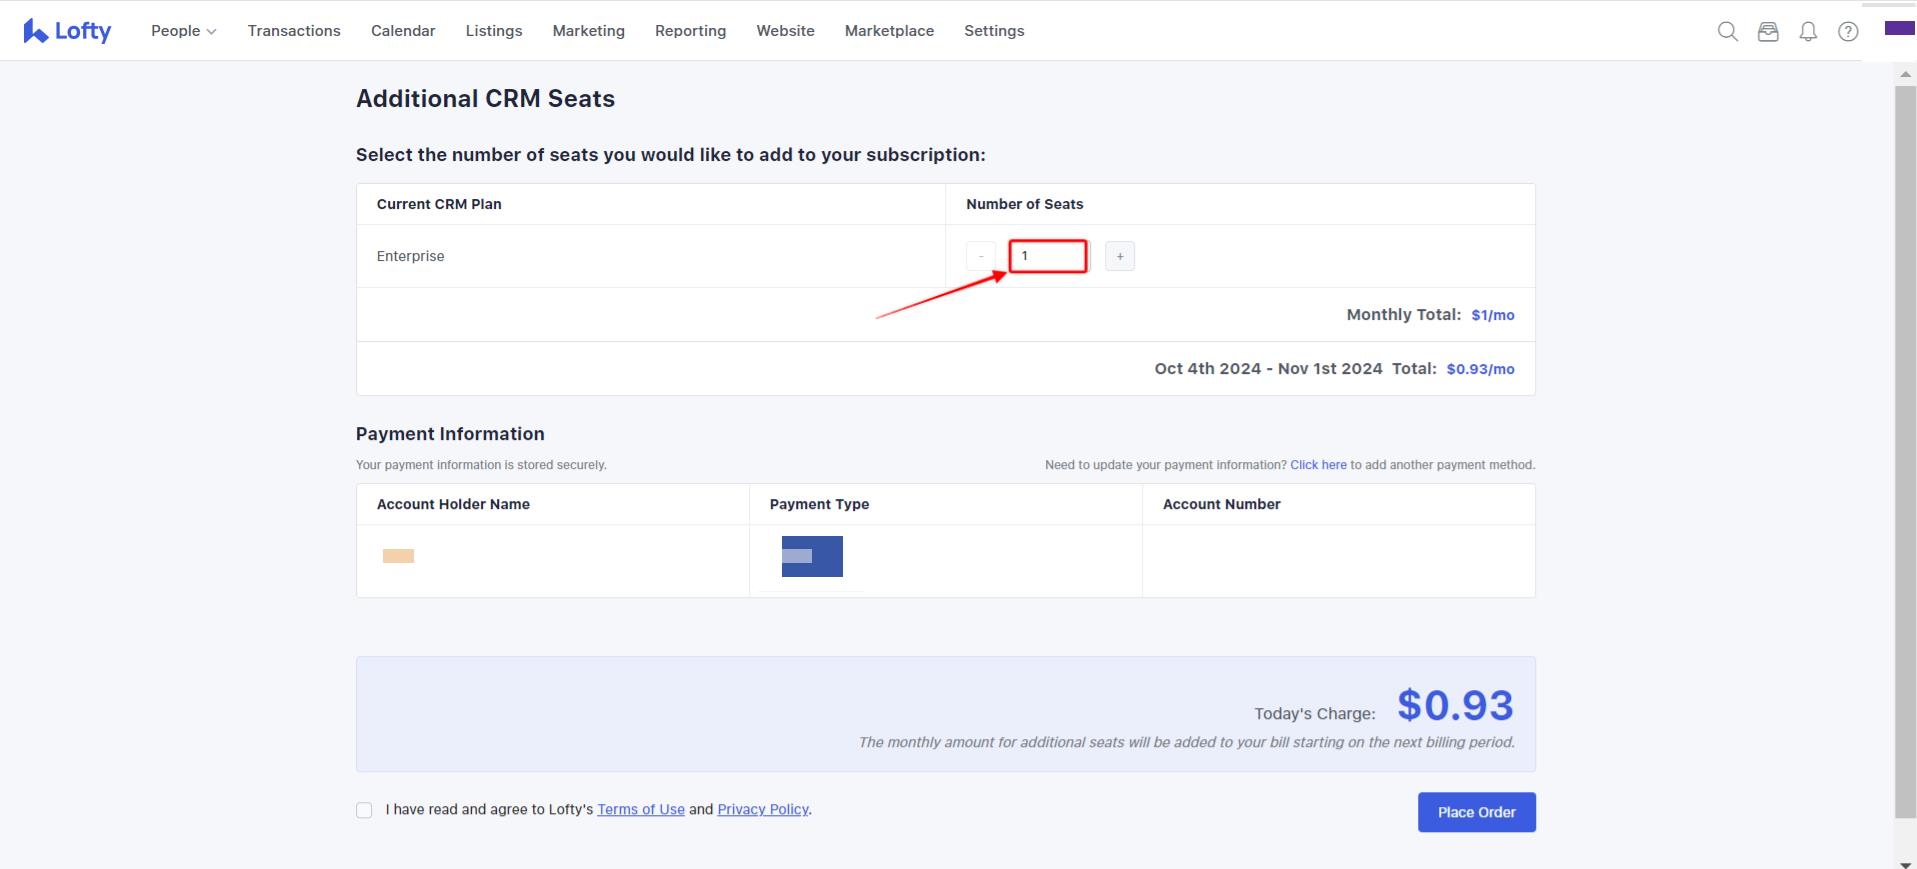This screenshot has width=1917, height=869.
Task: Open the inbox tray icon
Action: [x=1768, y=31]
